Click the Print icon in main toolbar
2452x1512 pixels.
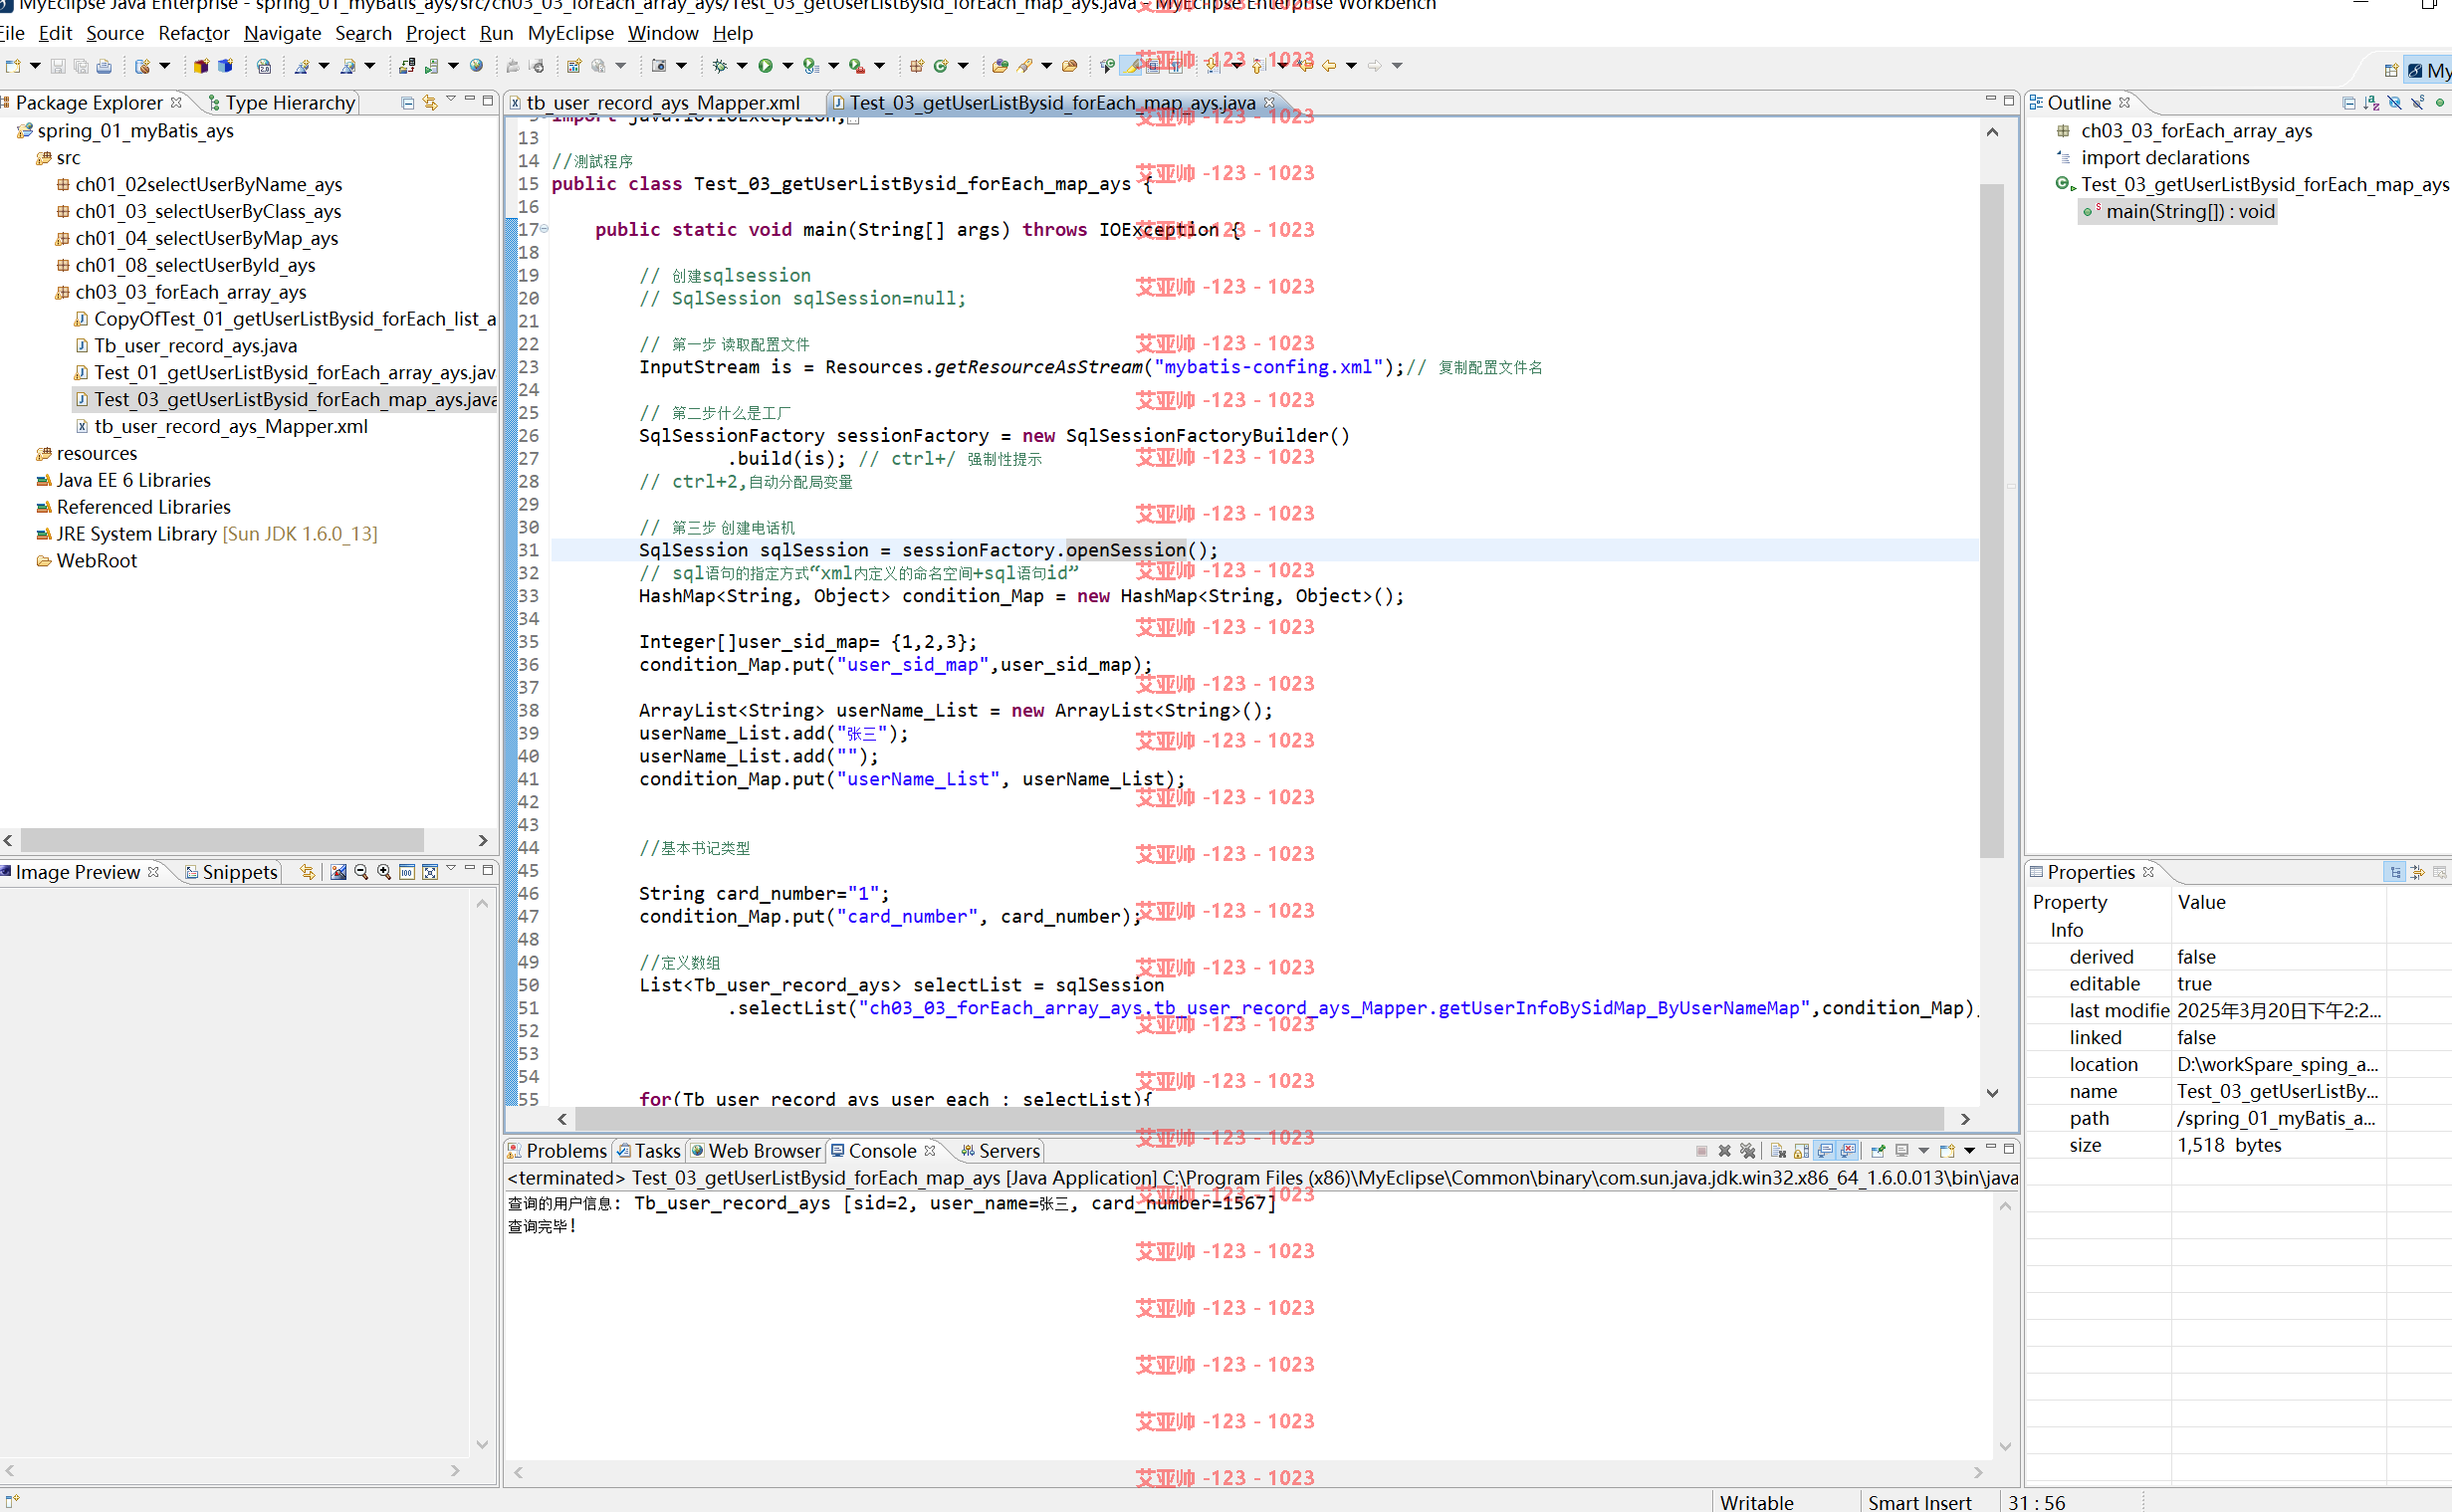(x=104, y=66)
